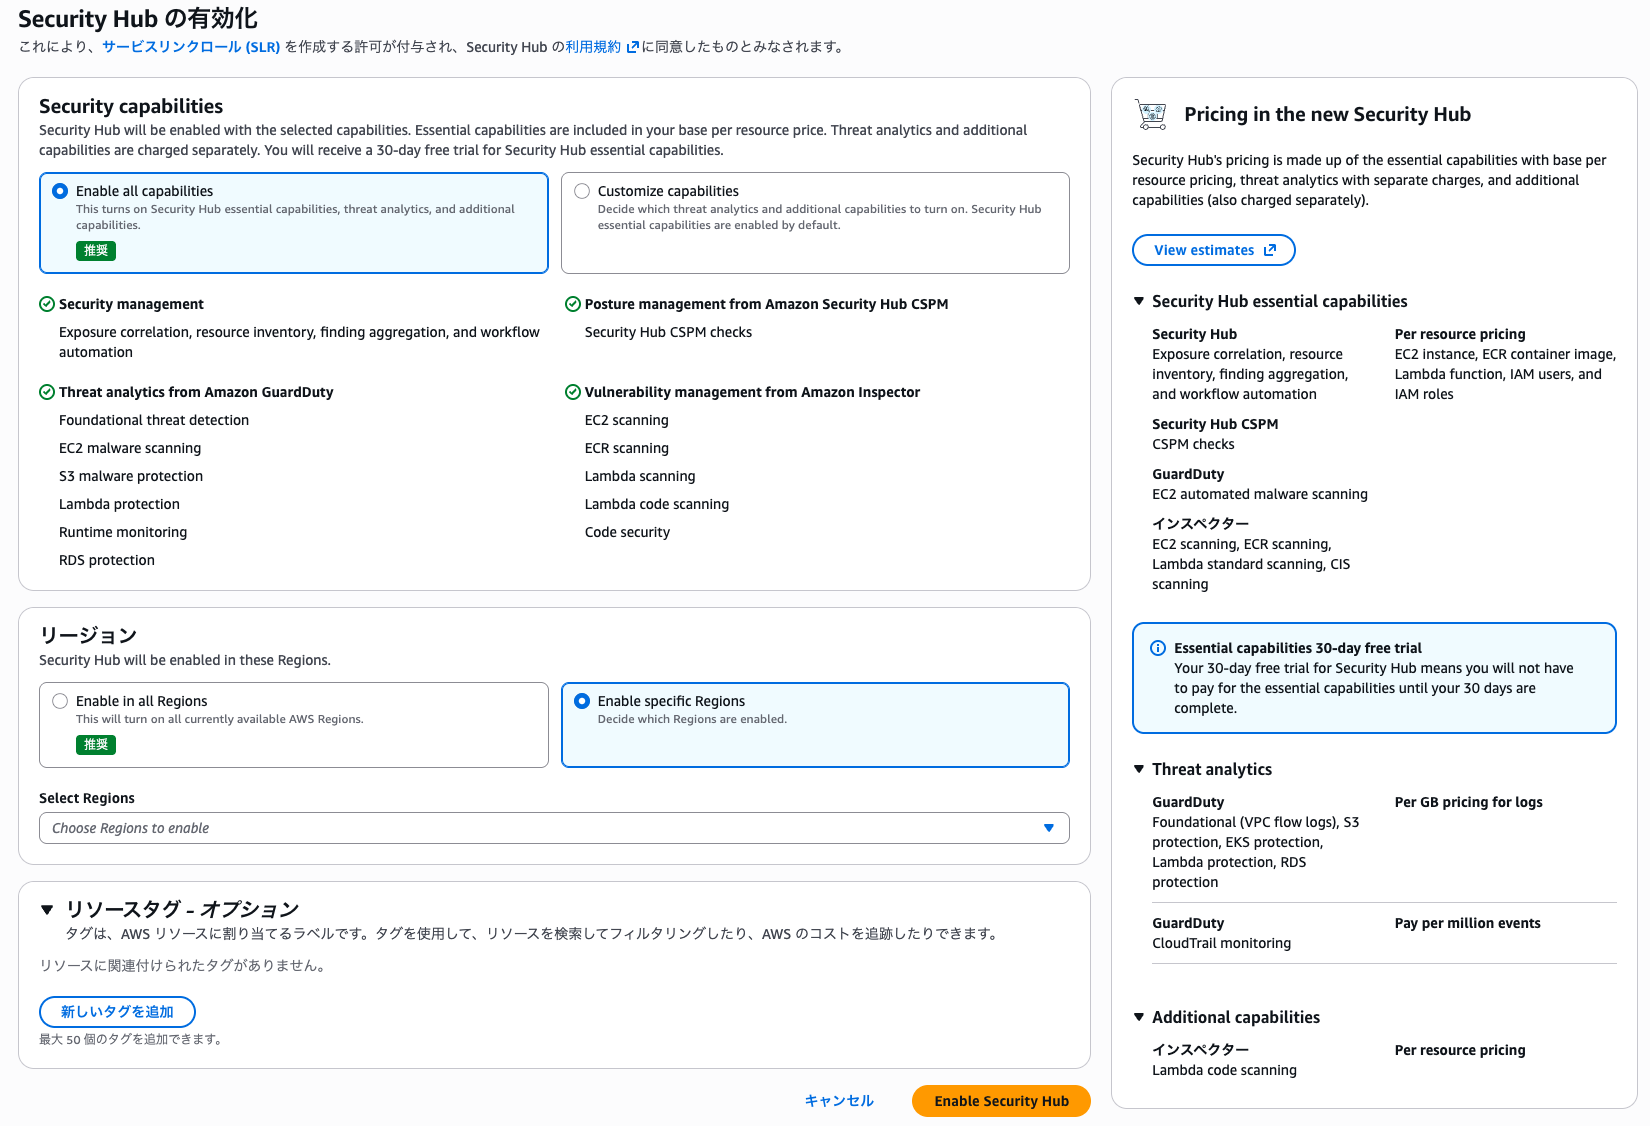Click the check icon beside Posture management
The image size is (1650, 1126).
click(573, 304)
